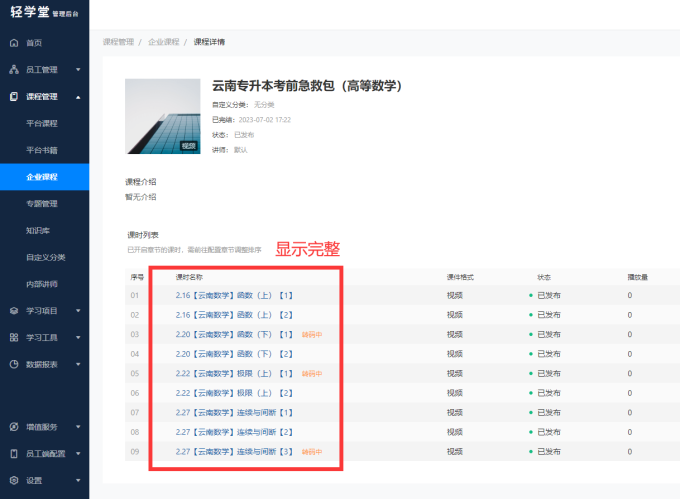Select 知识库 from the sidebar submenu
The height and width of the screenshot is (499, 680).
click(x=38, y=230)
